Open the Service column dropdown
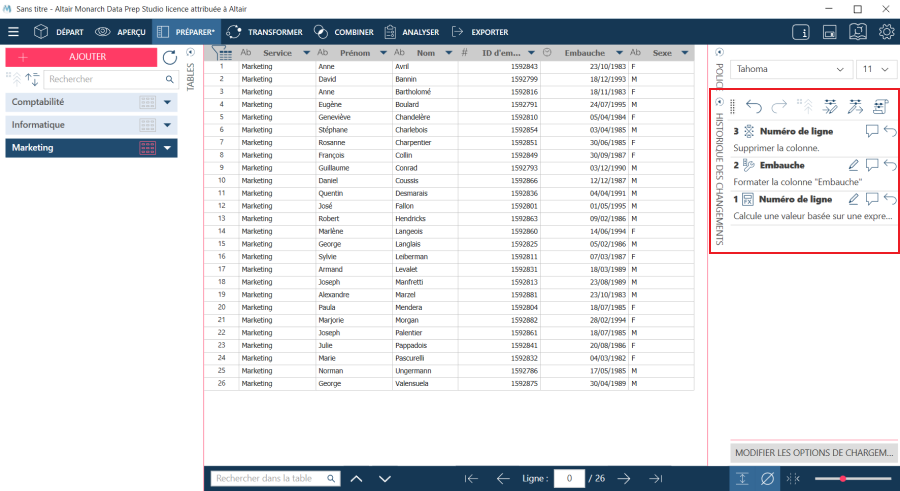900x491 pixels. [x=307, y=53]
